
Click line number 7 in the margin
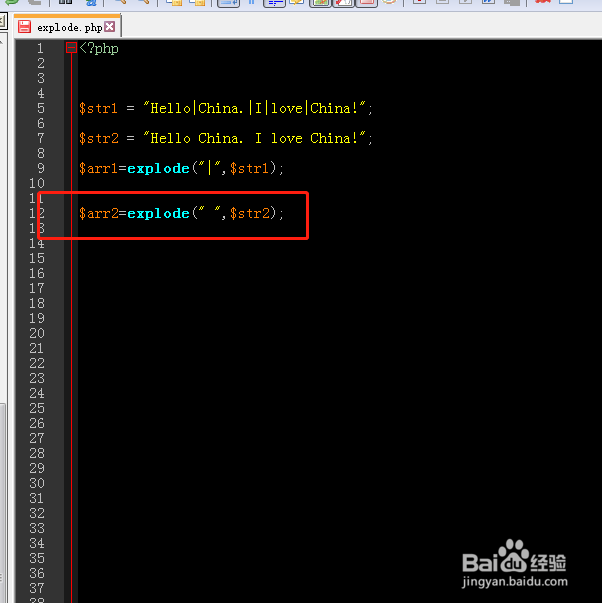[x=41, y=138]
